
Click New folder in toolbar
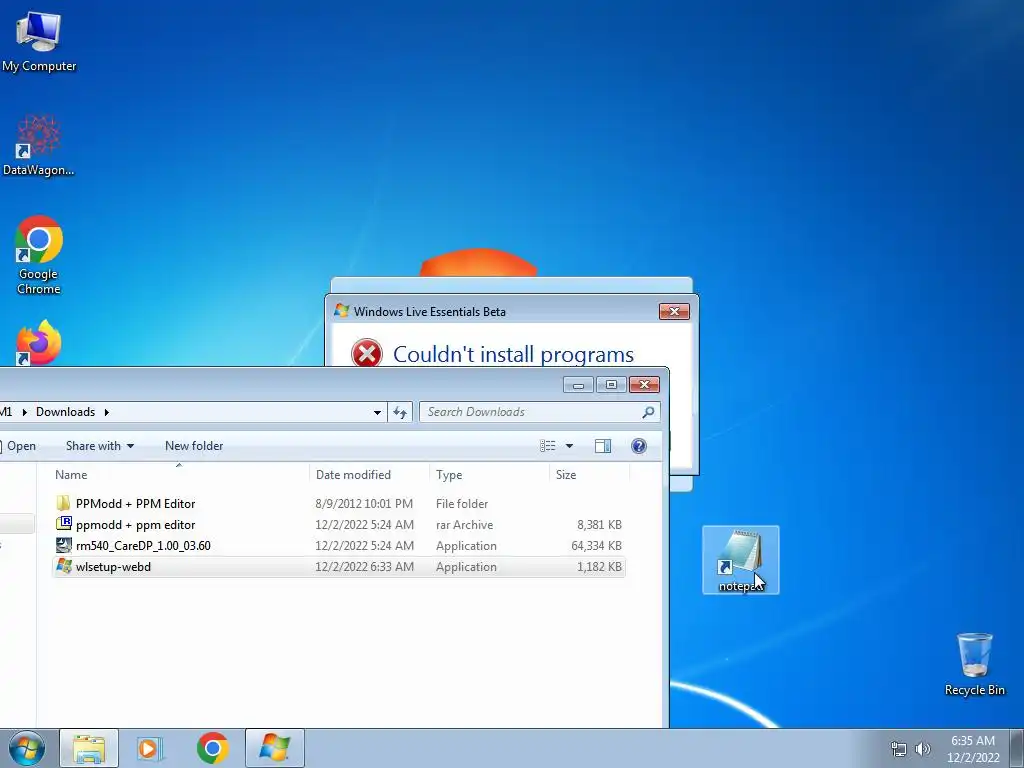(194, 446)
